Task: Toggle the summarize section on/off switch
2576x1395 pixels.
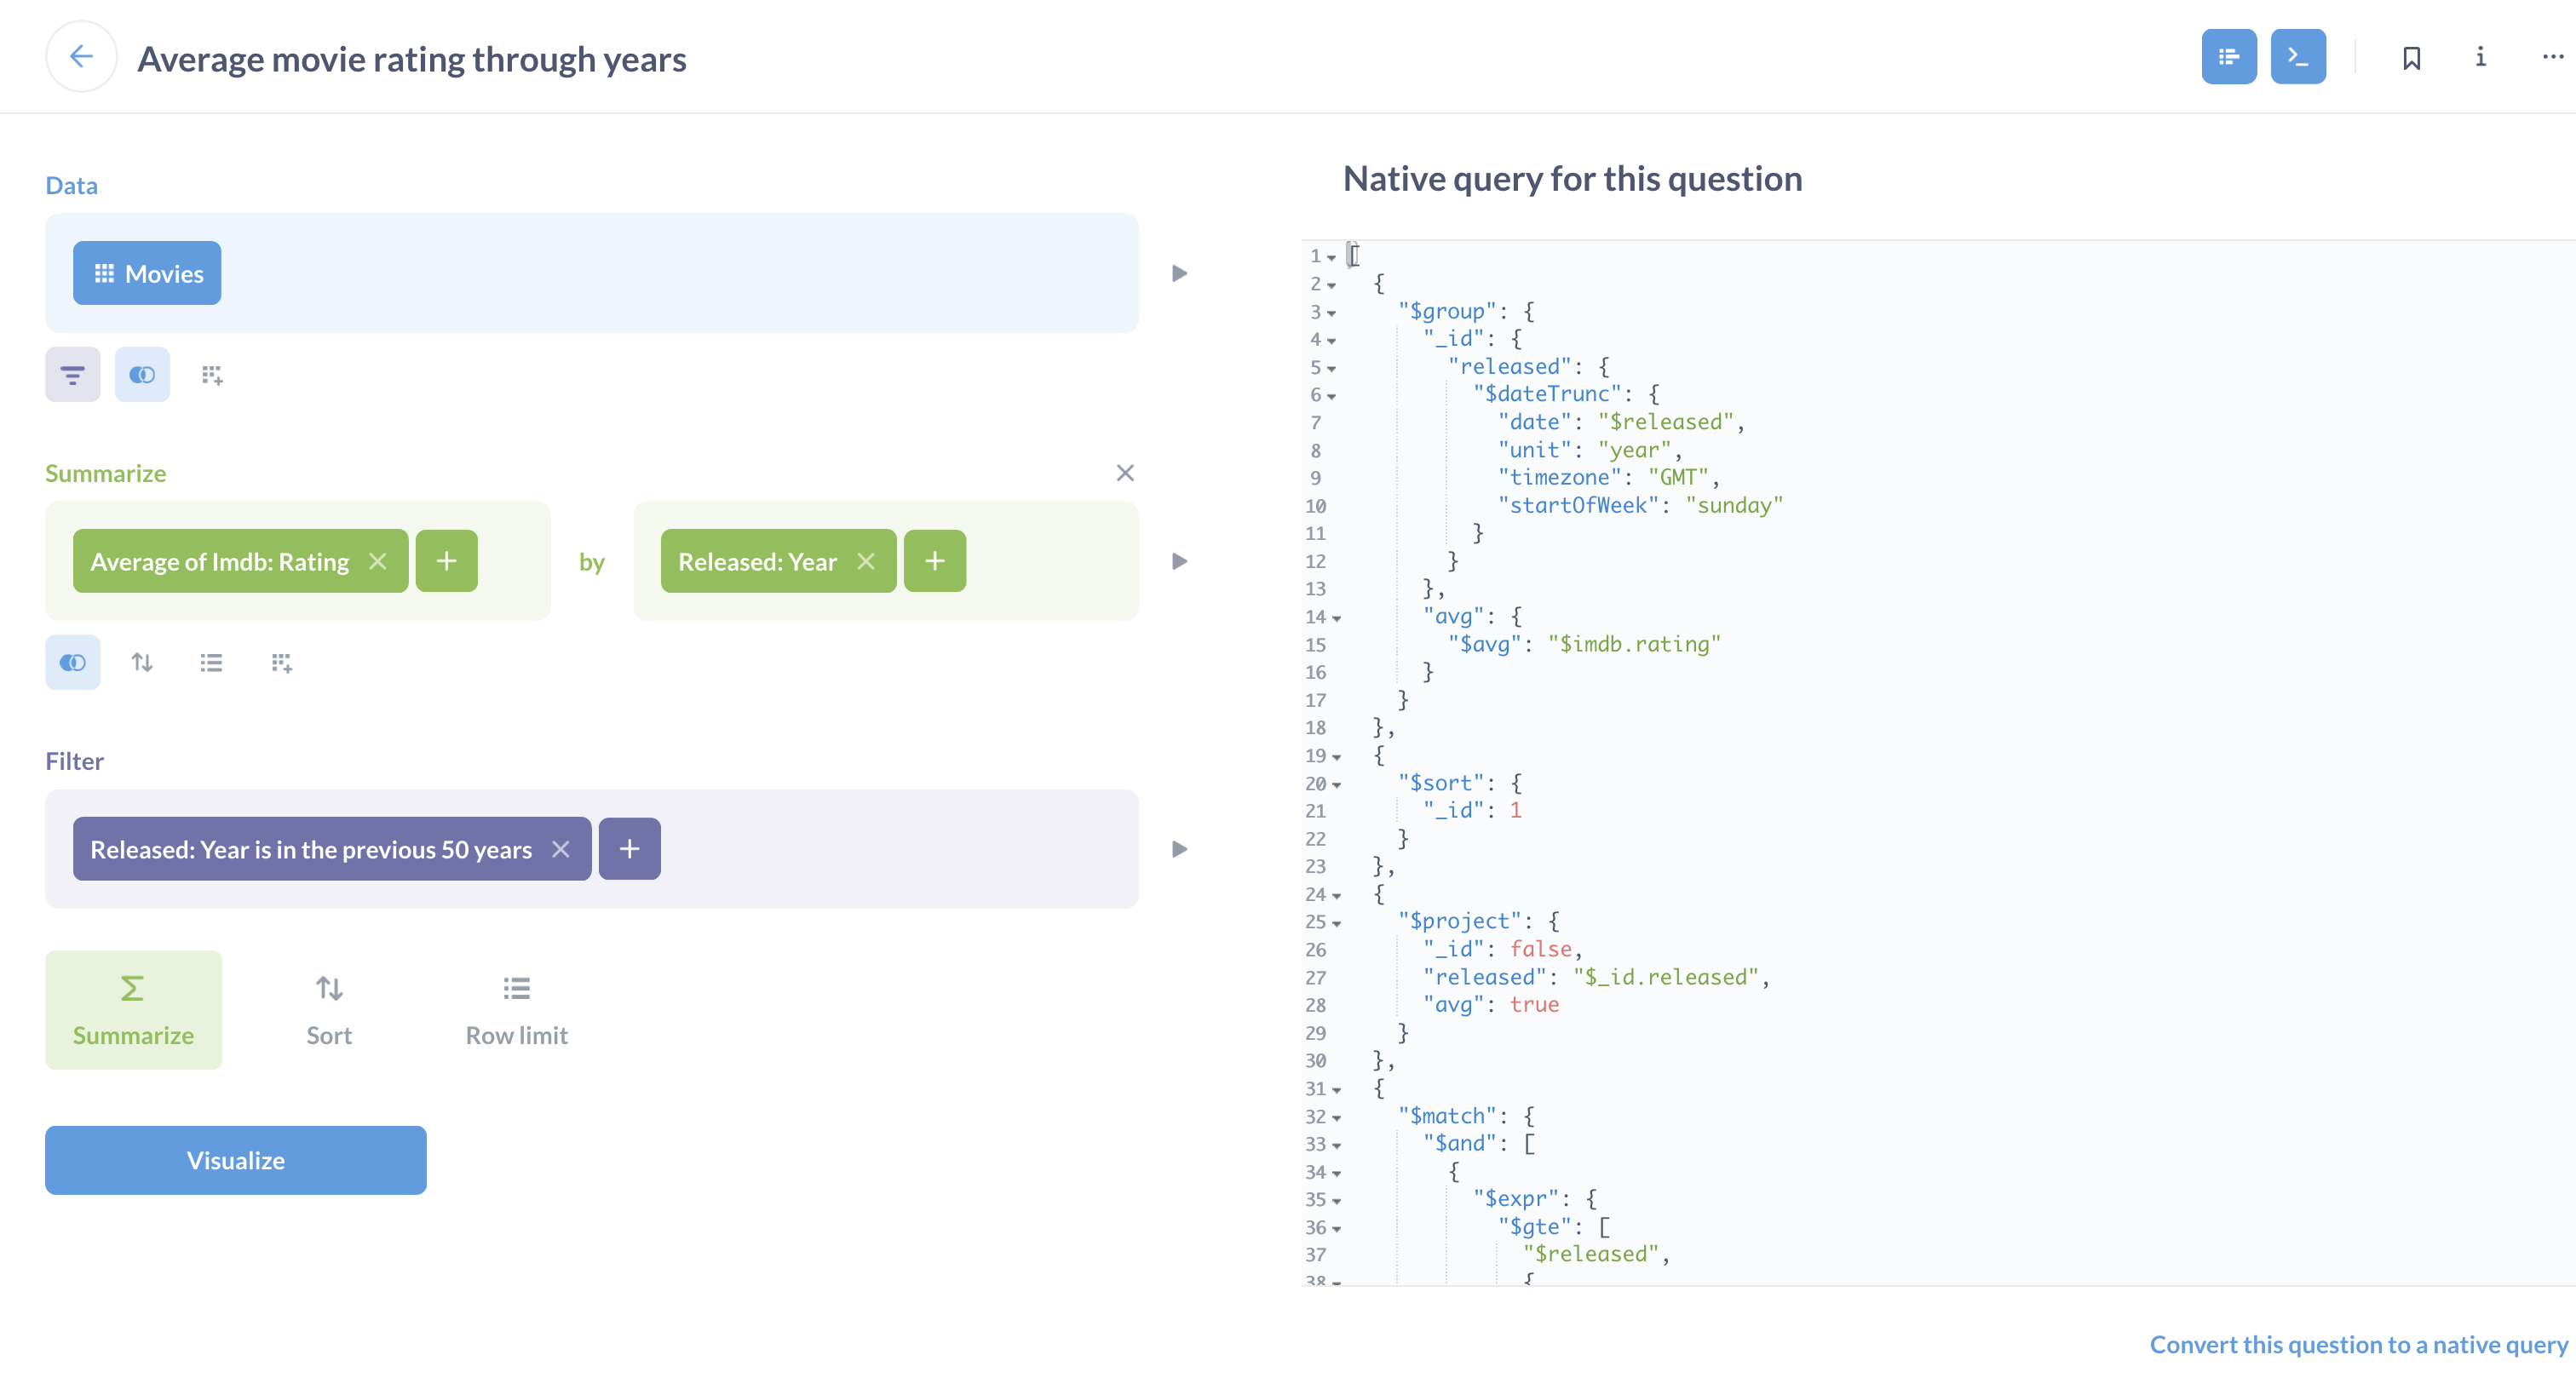Action: coord(71,662)
